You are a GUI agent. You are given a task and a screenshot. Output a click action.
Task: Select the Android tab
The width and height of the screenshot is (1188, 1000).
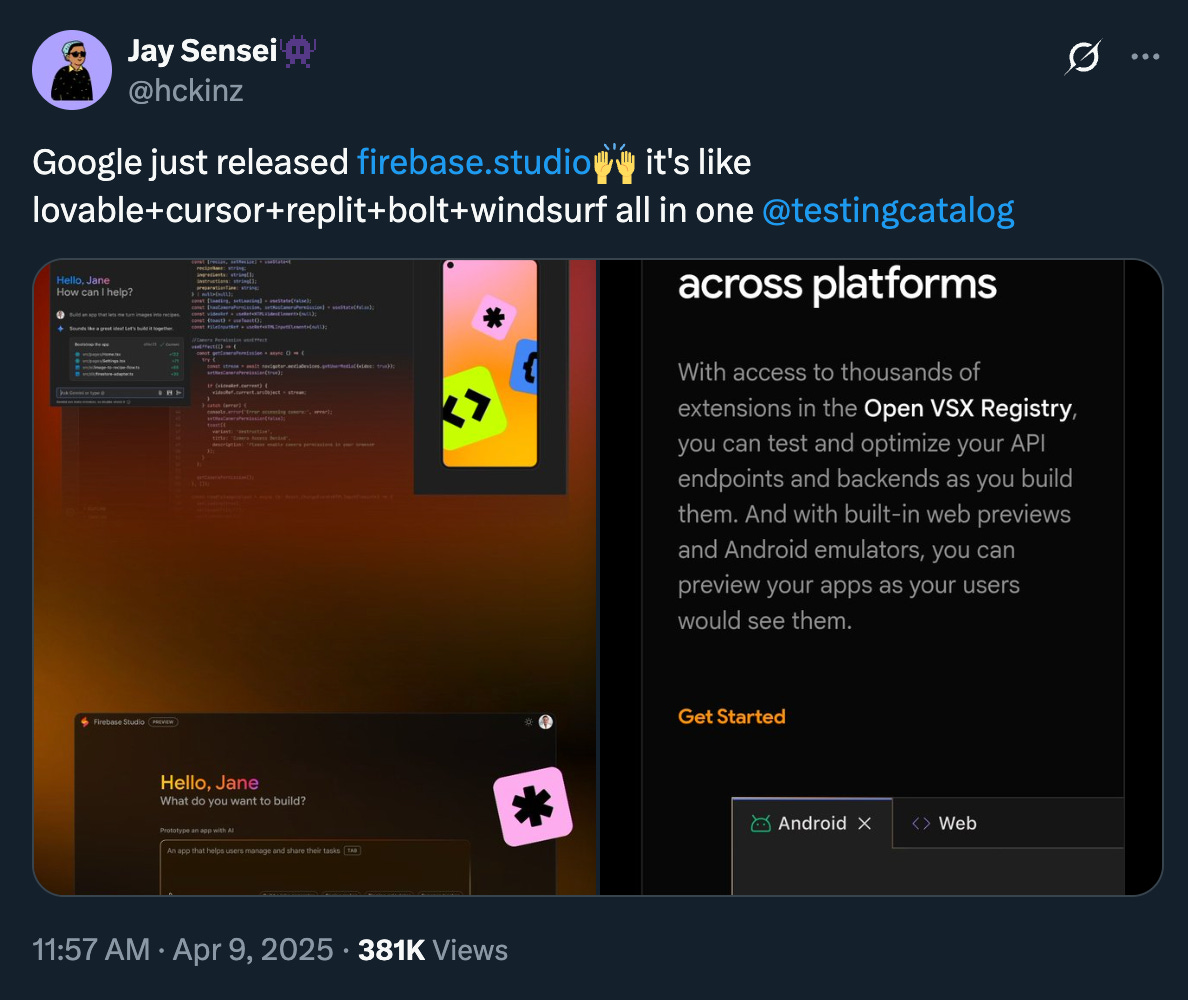(x=811, y=823)
